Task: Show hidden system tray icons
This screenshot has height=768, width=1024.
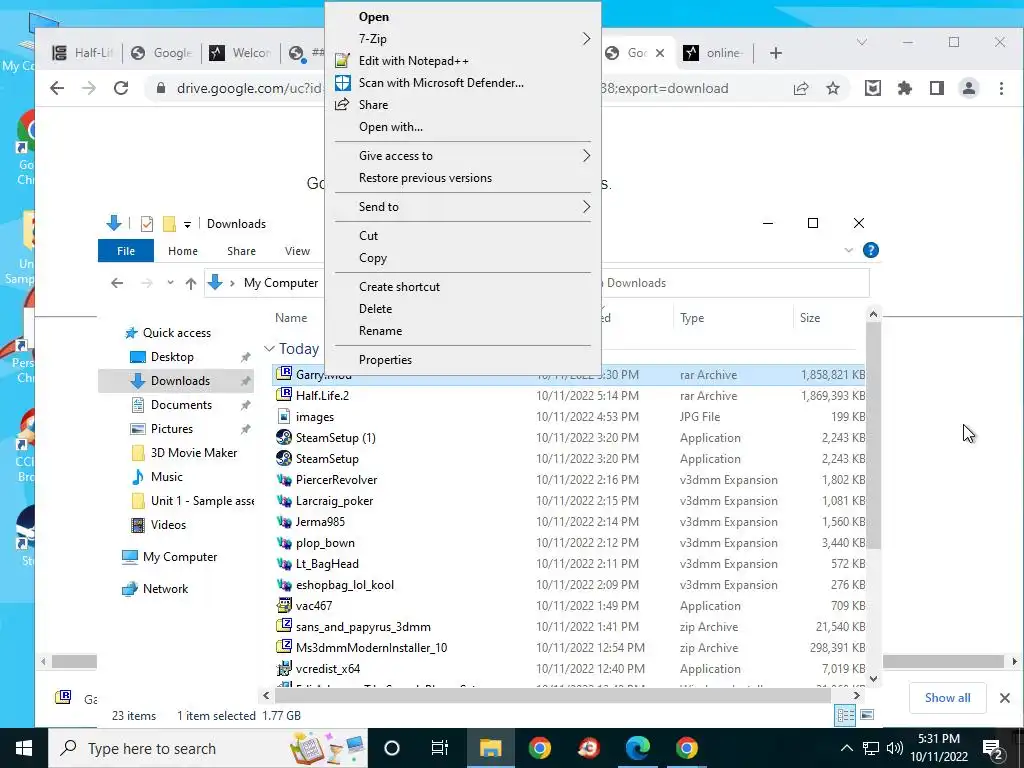Action: coord(846,748)
